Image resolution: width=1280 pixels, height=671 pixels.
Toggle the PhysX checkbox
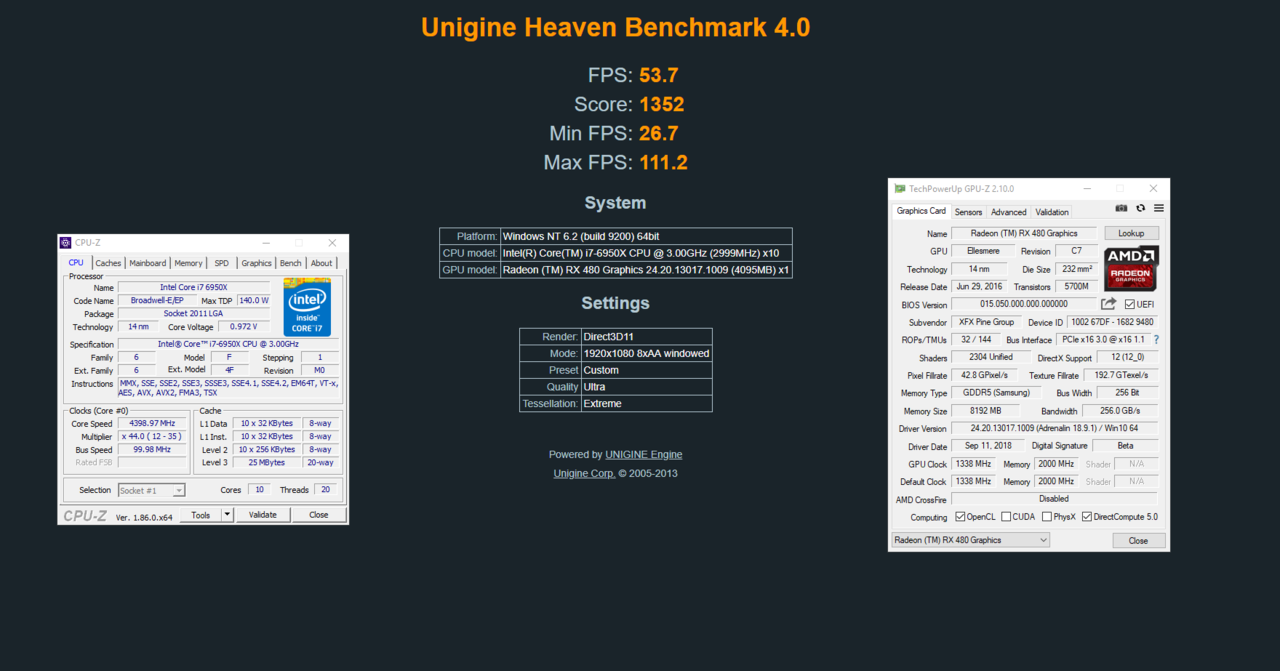[1047, 517]
